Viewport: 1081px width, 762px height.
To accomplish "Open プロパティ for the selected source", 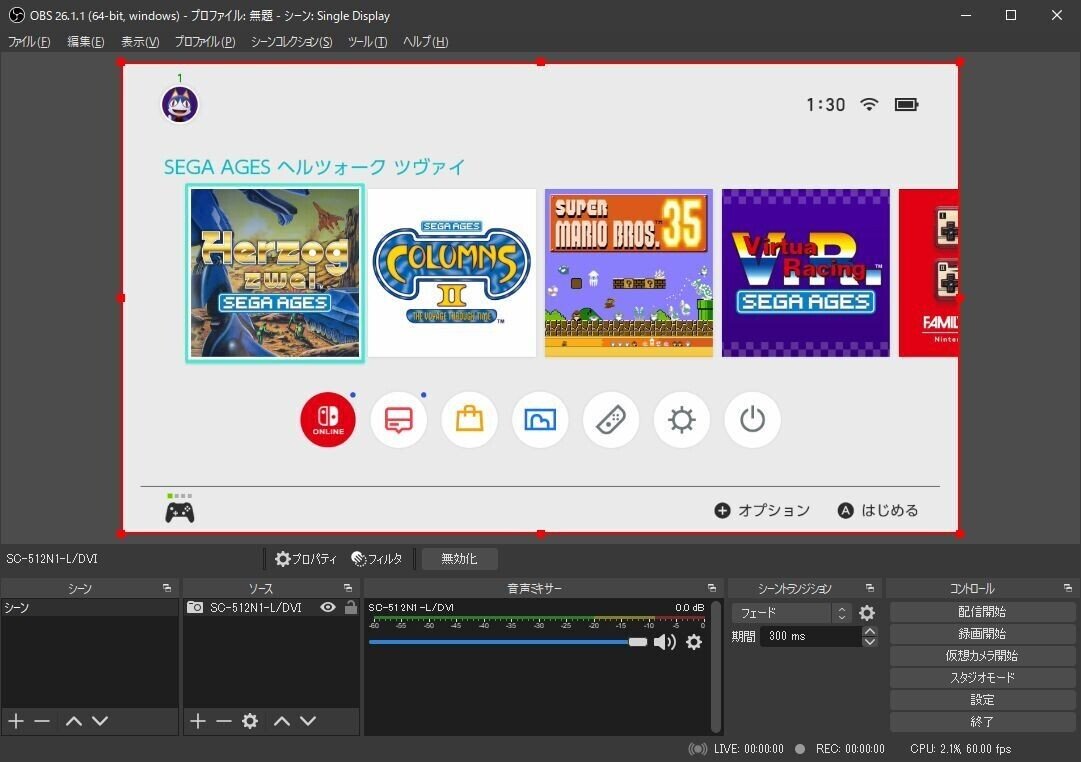I will (306, 559).
